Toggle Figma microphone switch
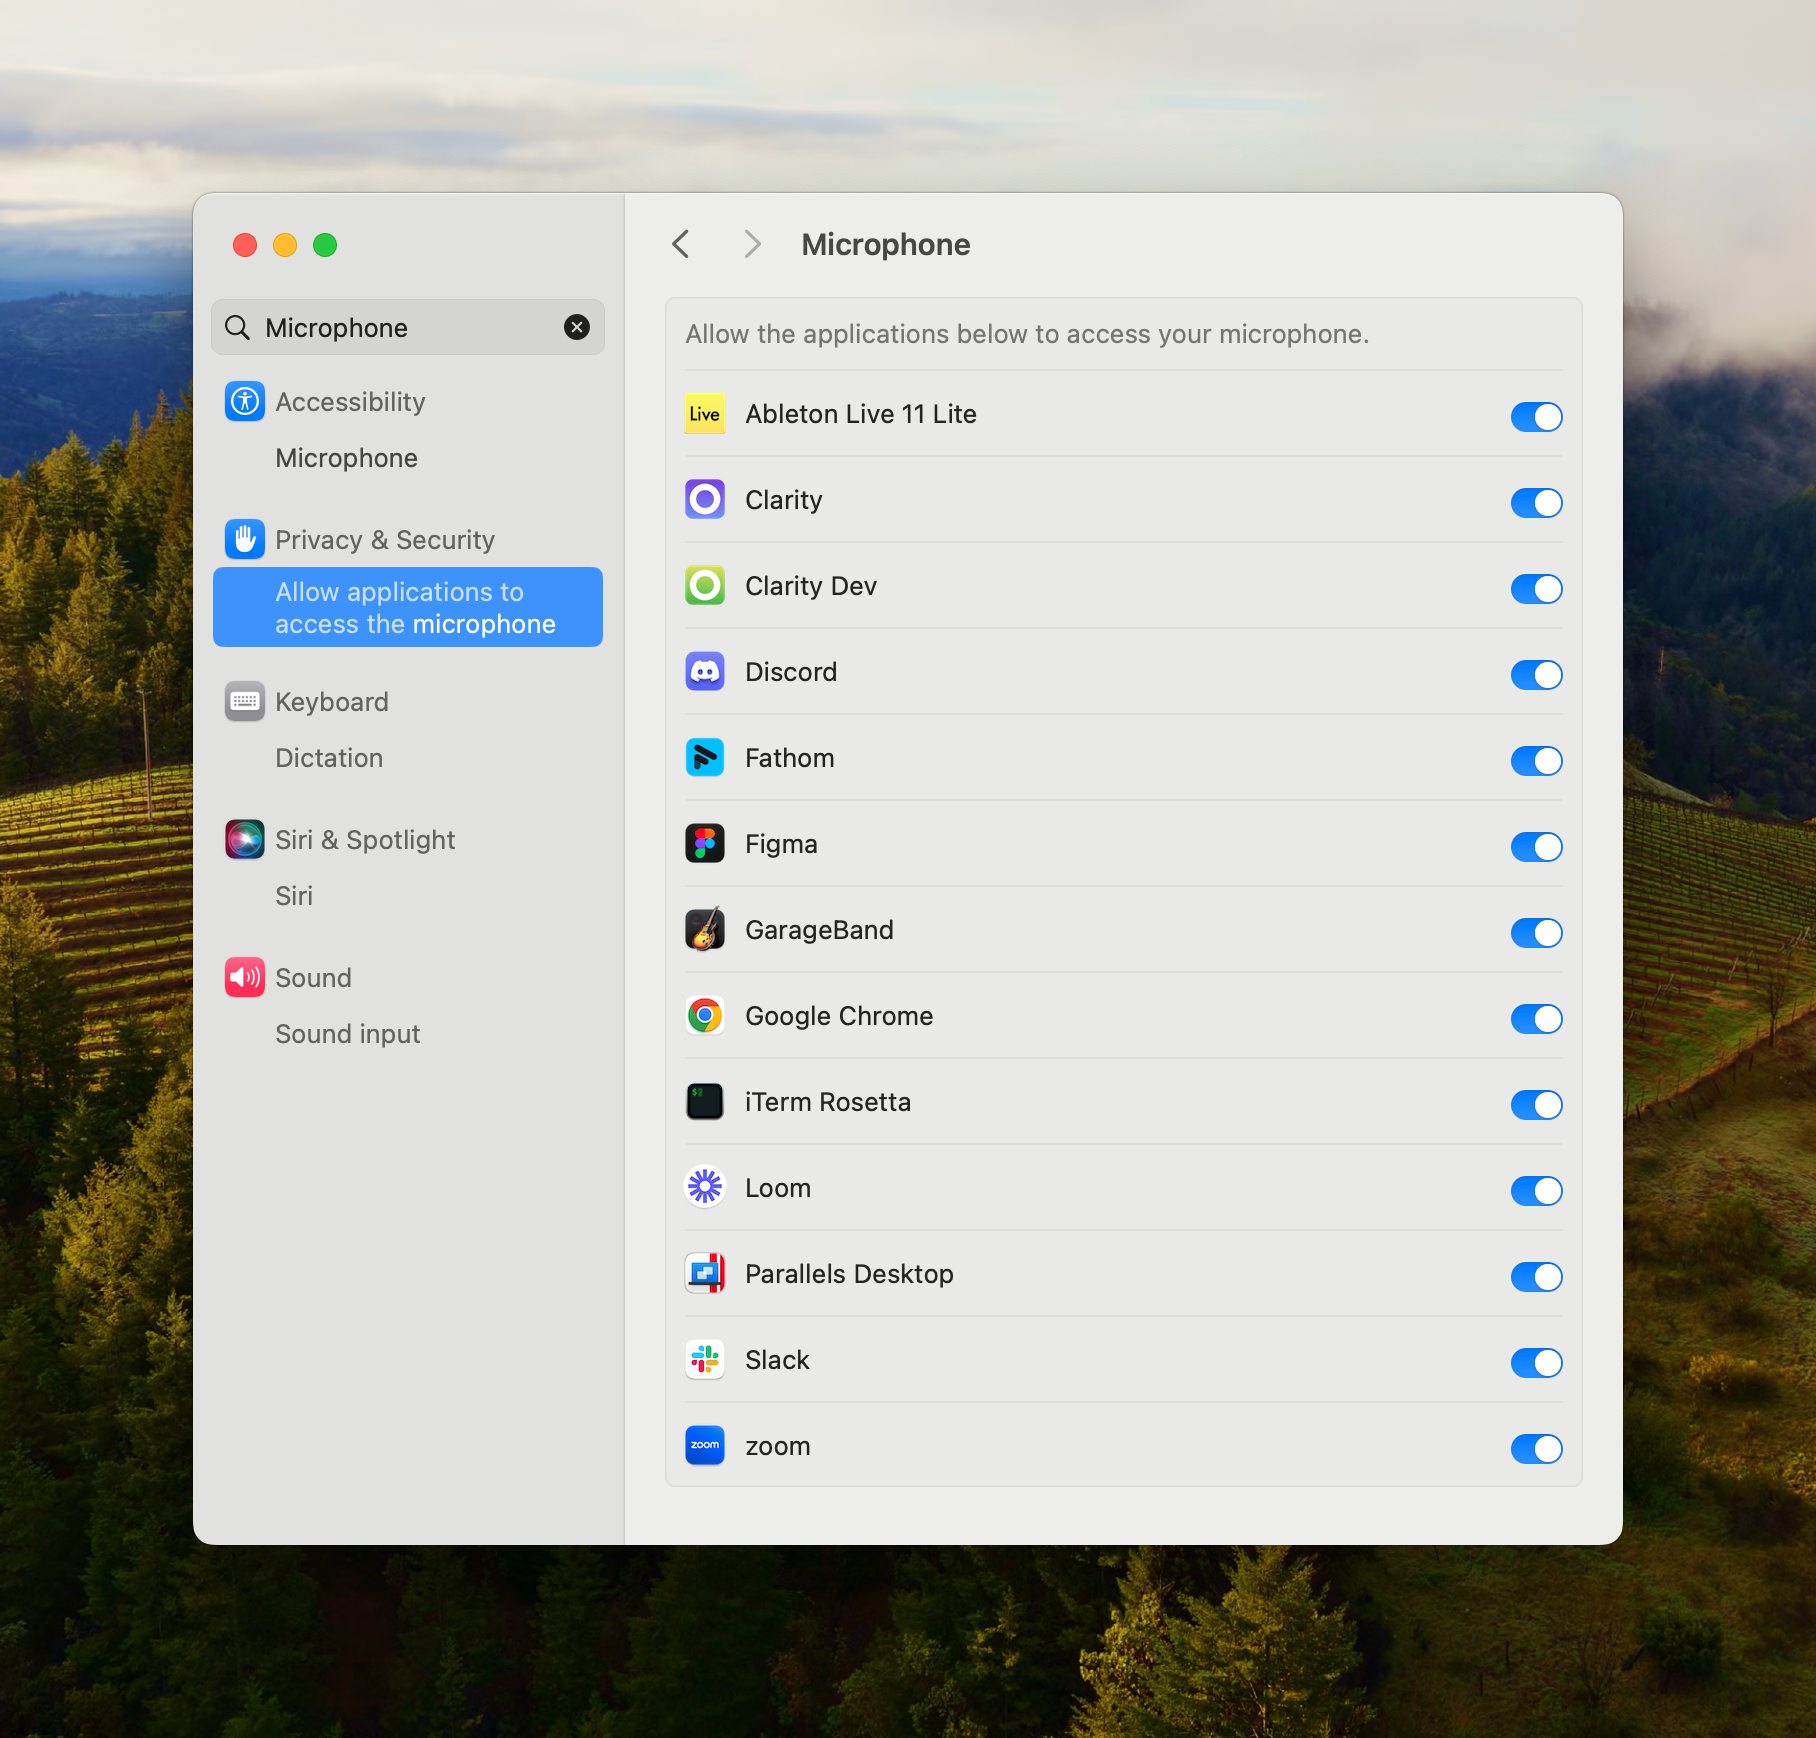This screenshot has height=1738, width=1816. [x=1537, y=846]
